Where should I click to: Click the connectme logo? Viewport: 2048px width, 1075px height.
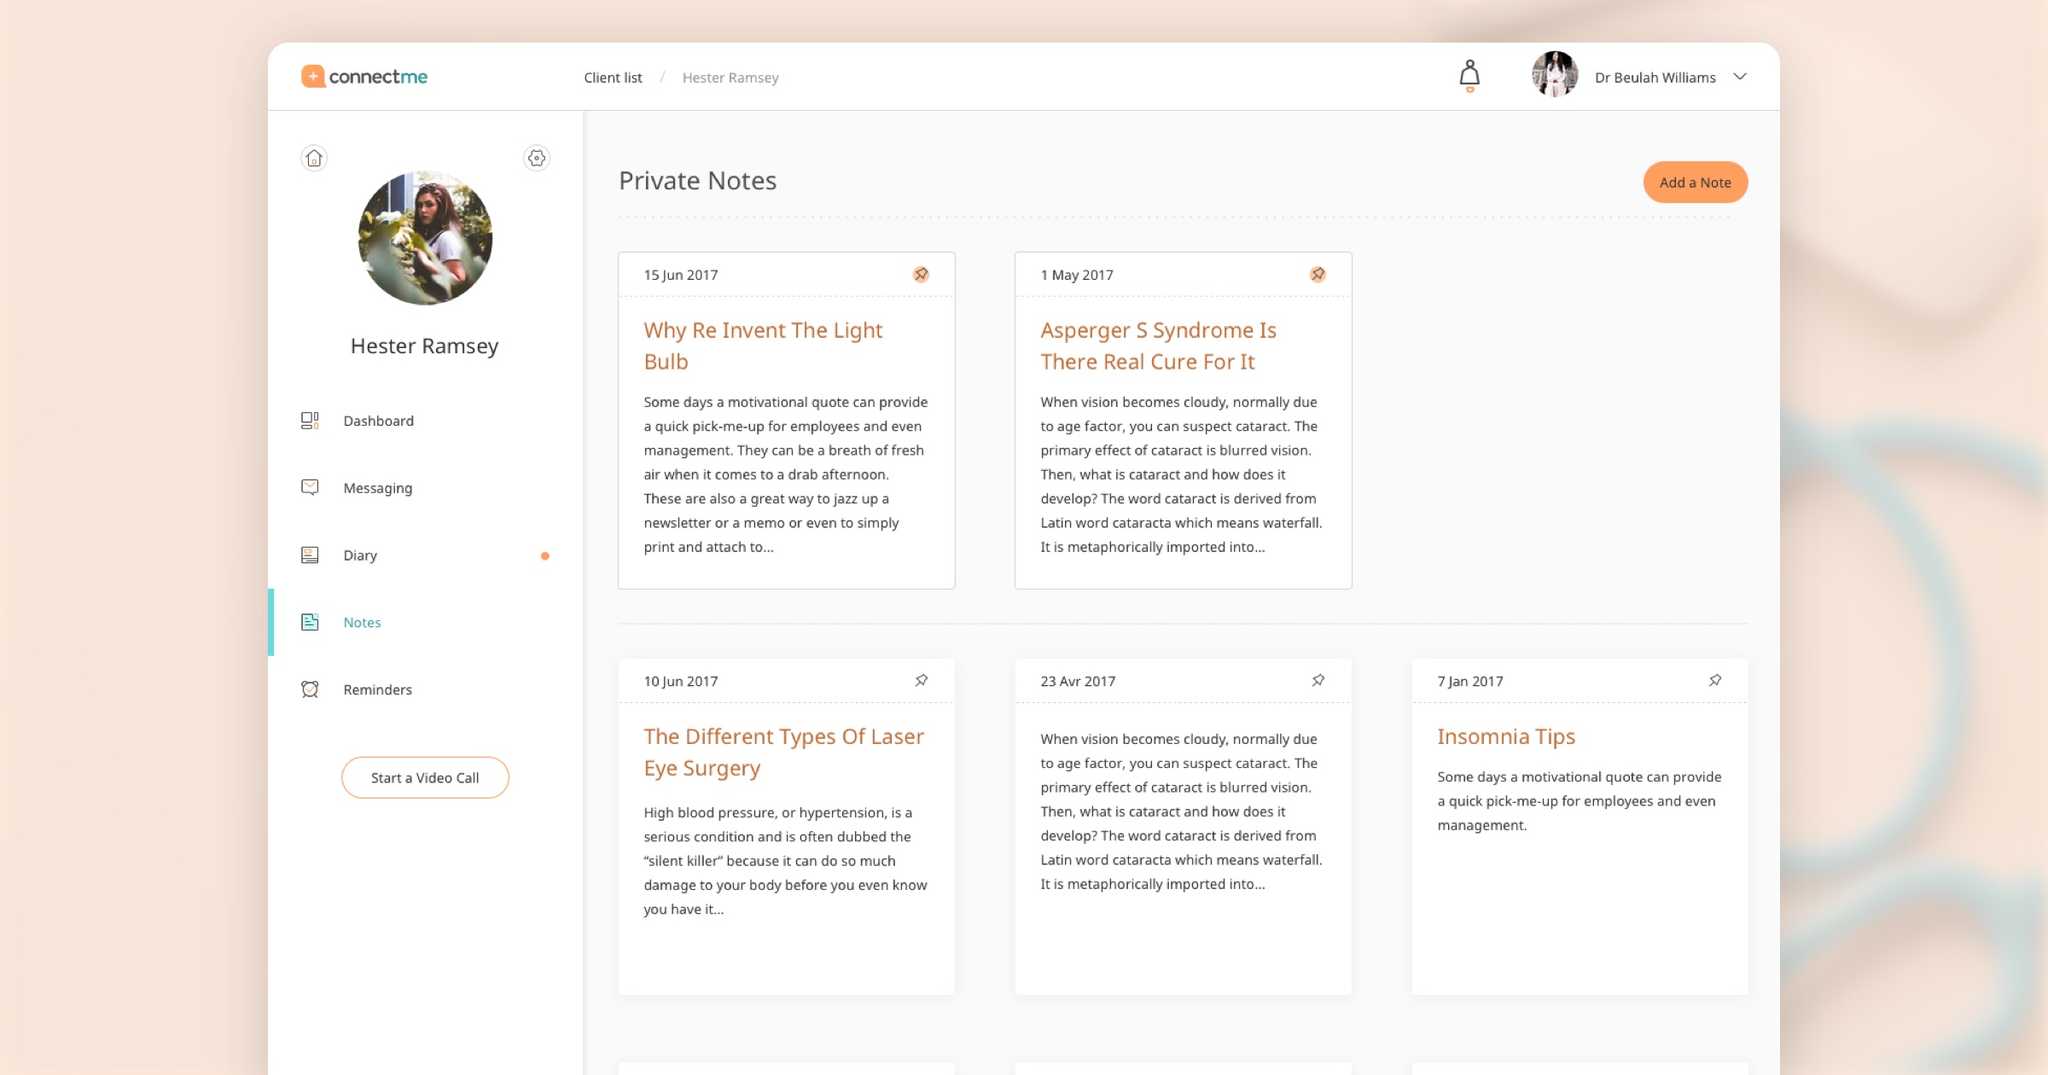coord(364,76)
